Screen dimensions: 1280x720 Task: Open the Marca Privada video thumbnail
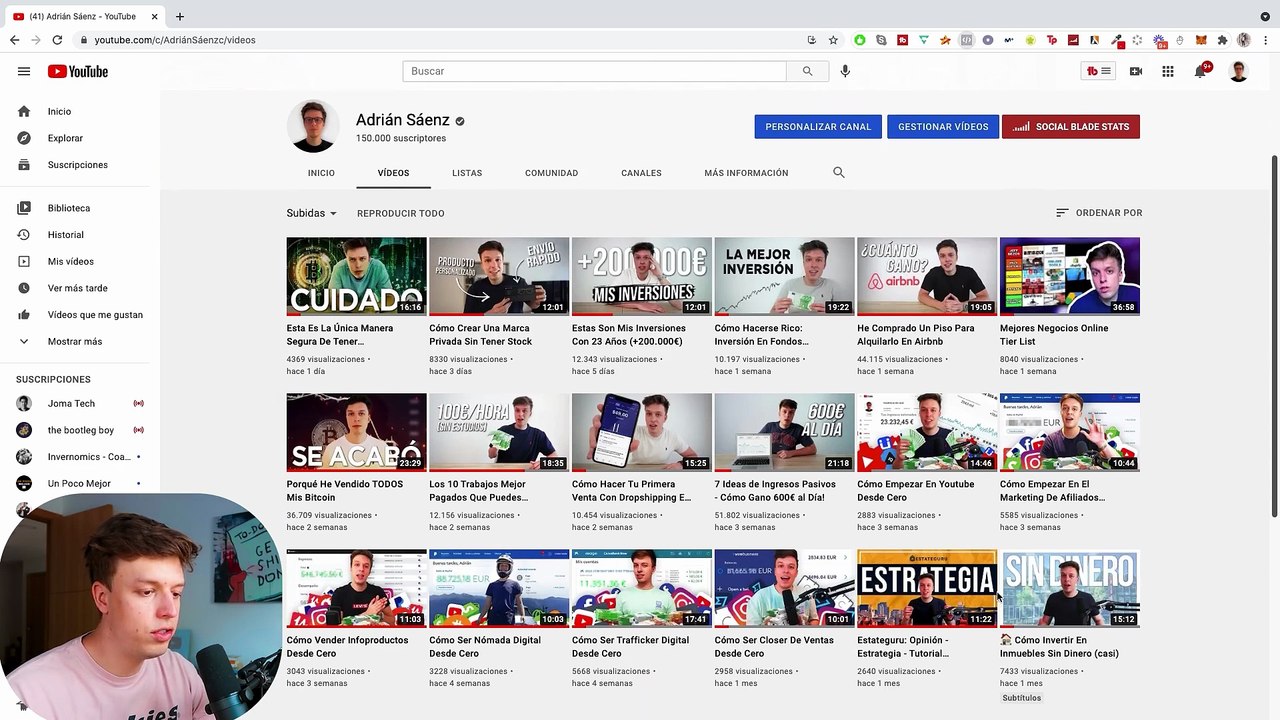[x=499, y=276]
